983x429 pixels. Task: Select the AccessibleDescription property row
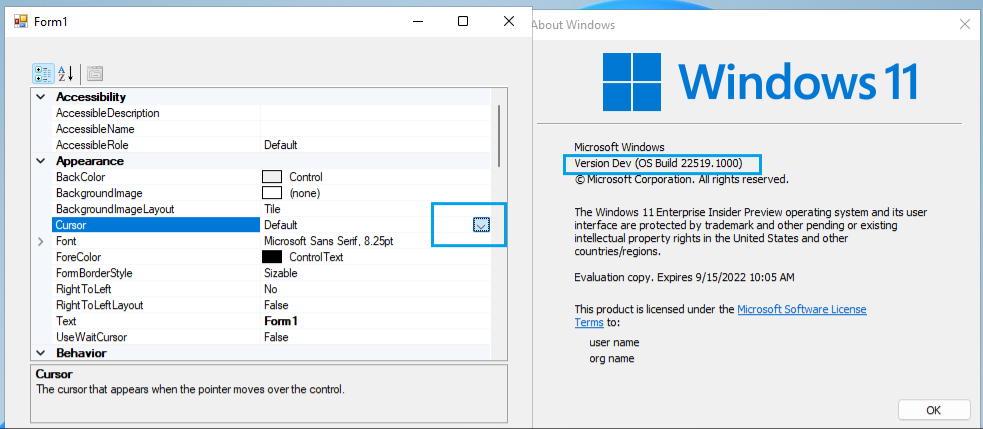click(271, 114)
